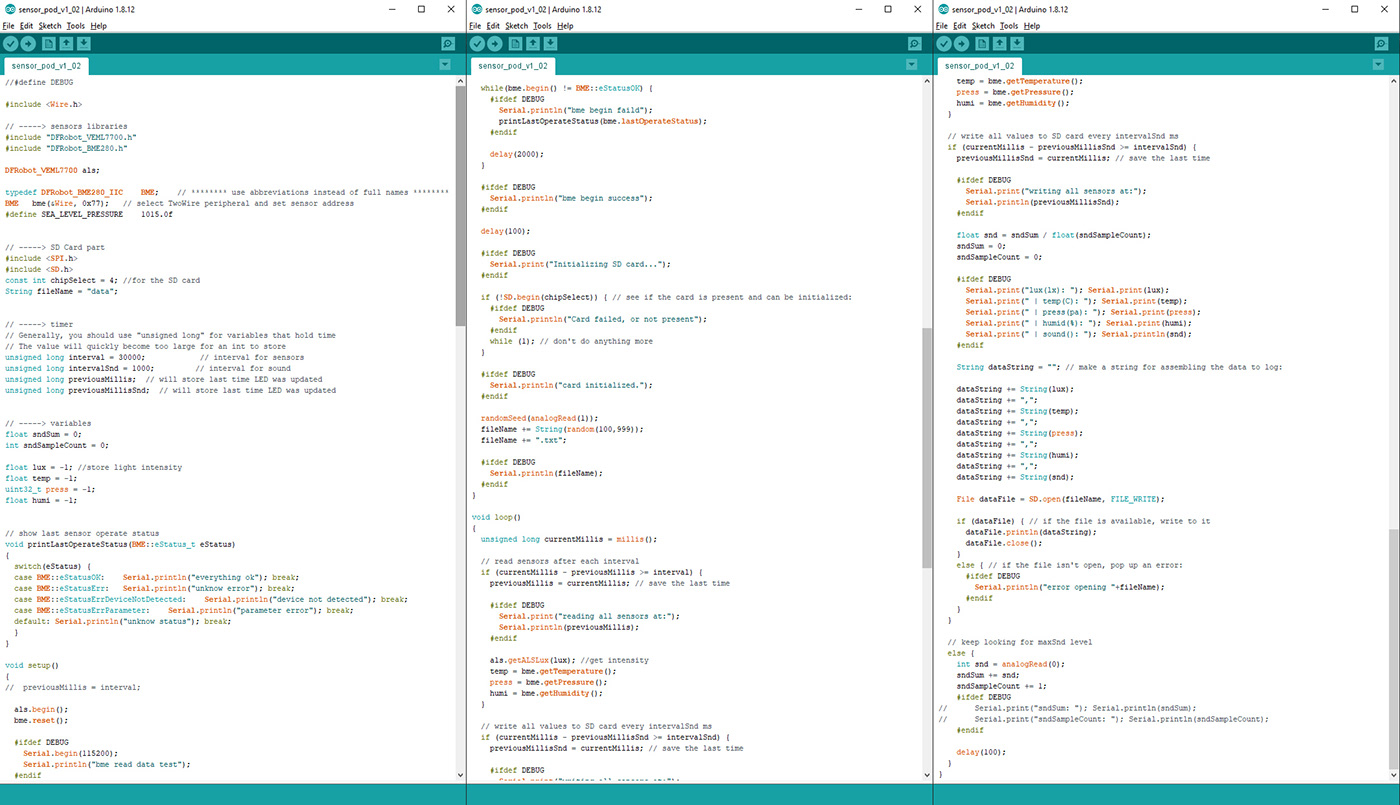Click Open sketch icon in the left window
Image resolution: width=1400 pixels, height=805 pixels.
point(65,44)
